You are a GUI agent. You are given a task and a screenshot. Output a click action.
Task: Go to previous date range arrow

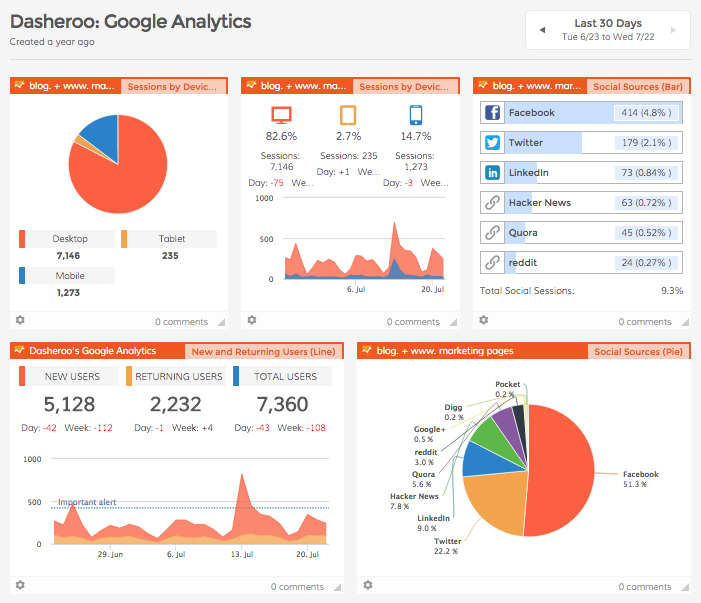[x=542, y=30]
